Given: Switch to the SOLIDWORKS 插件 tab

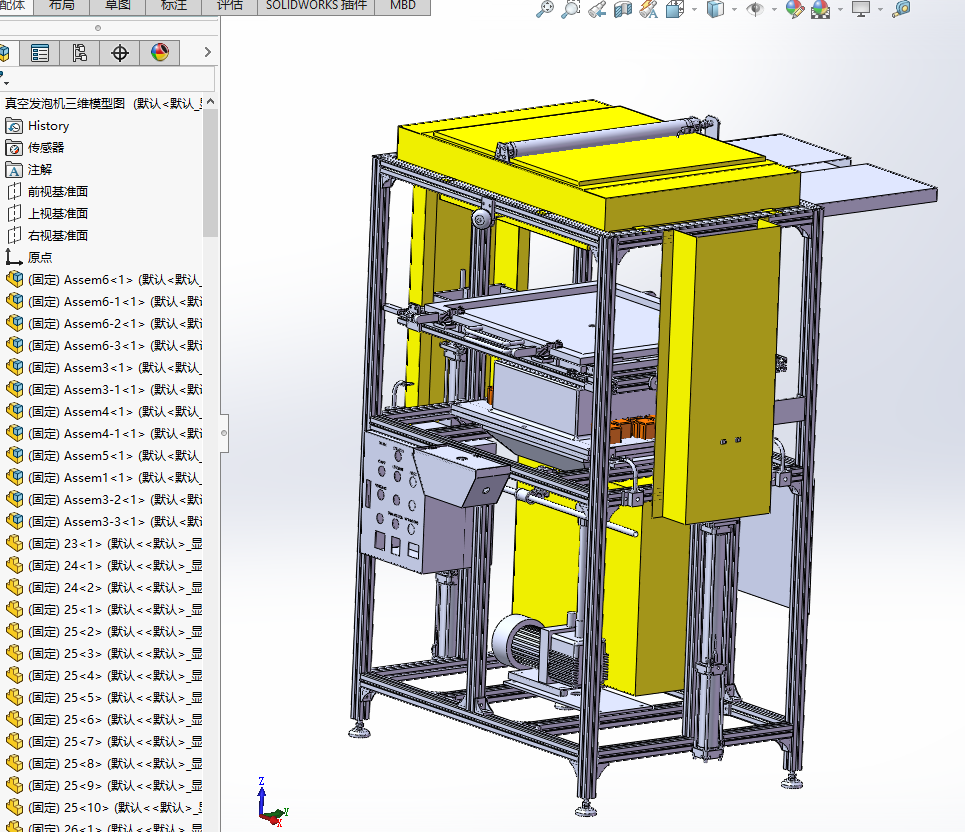Looking at the screenshot, I should [x=316, y=5].
